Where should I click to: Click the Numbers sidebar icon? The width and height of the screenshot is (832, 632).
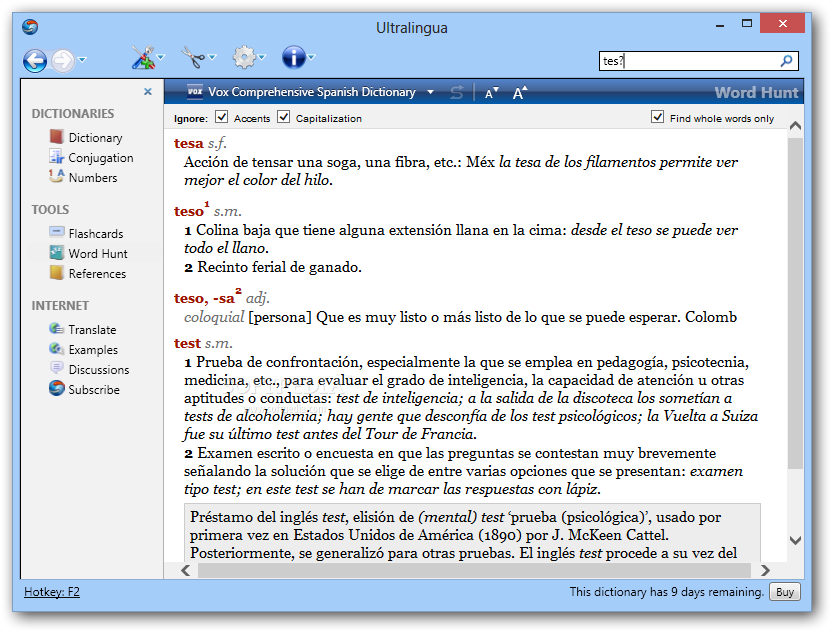(56, 176)
